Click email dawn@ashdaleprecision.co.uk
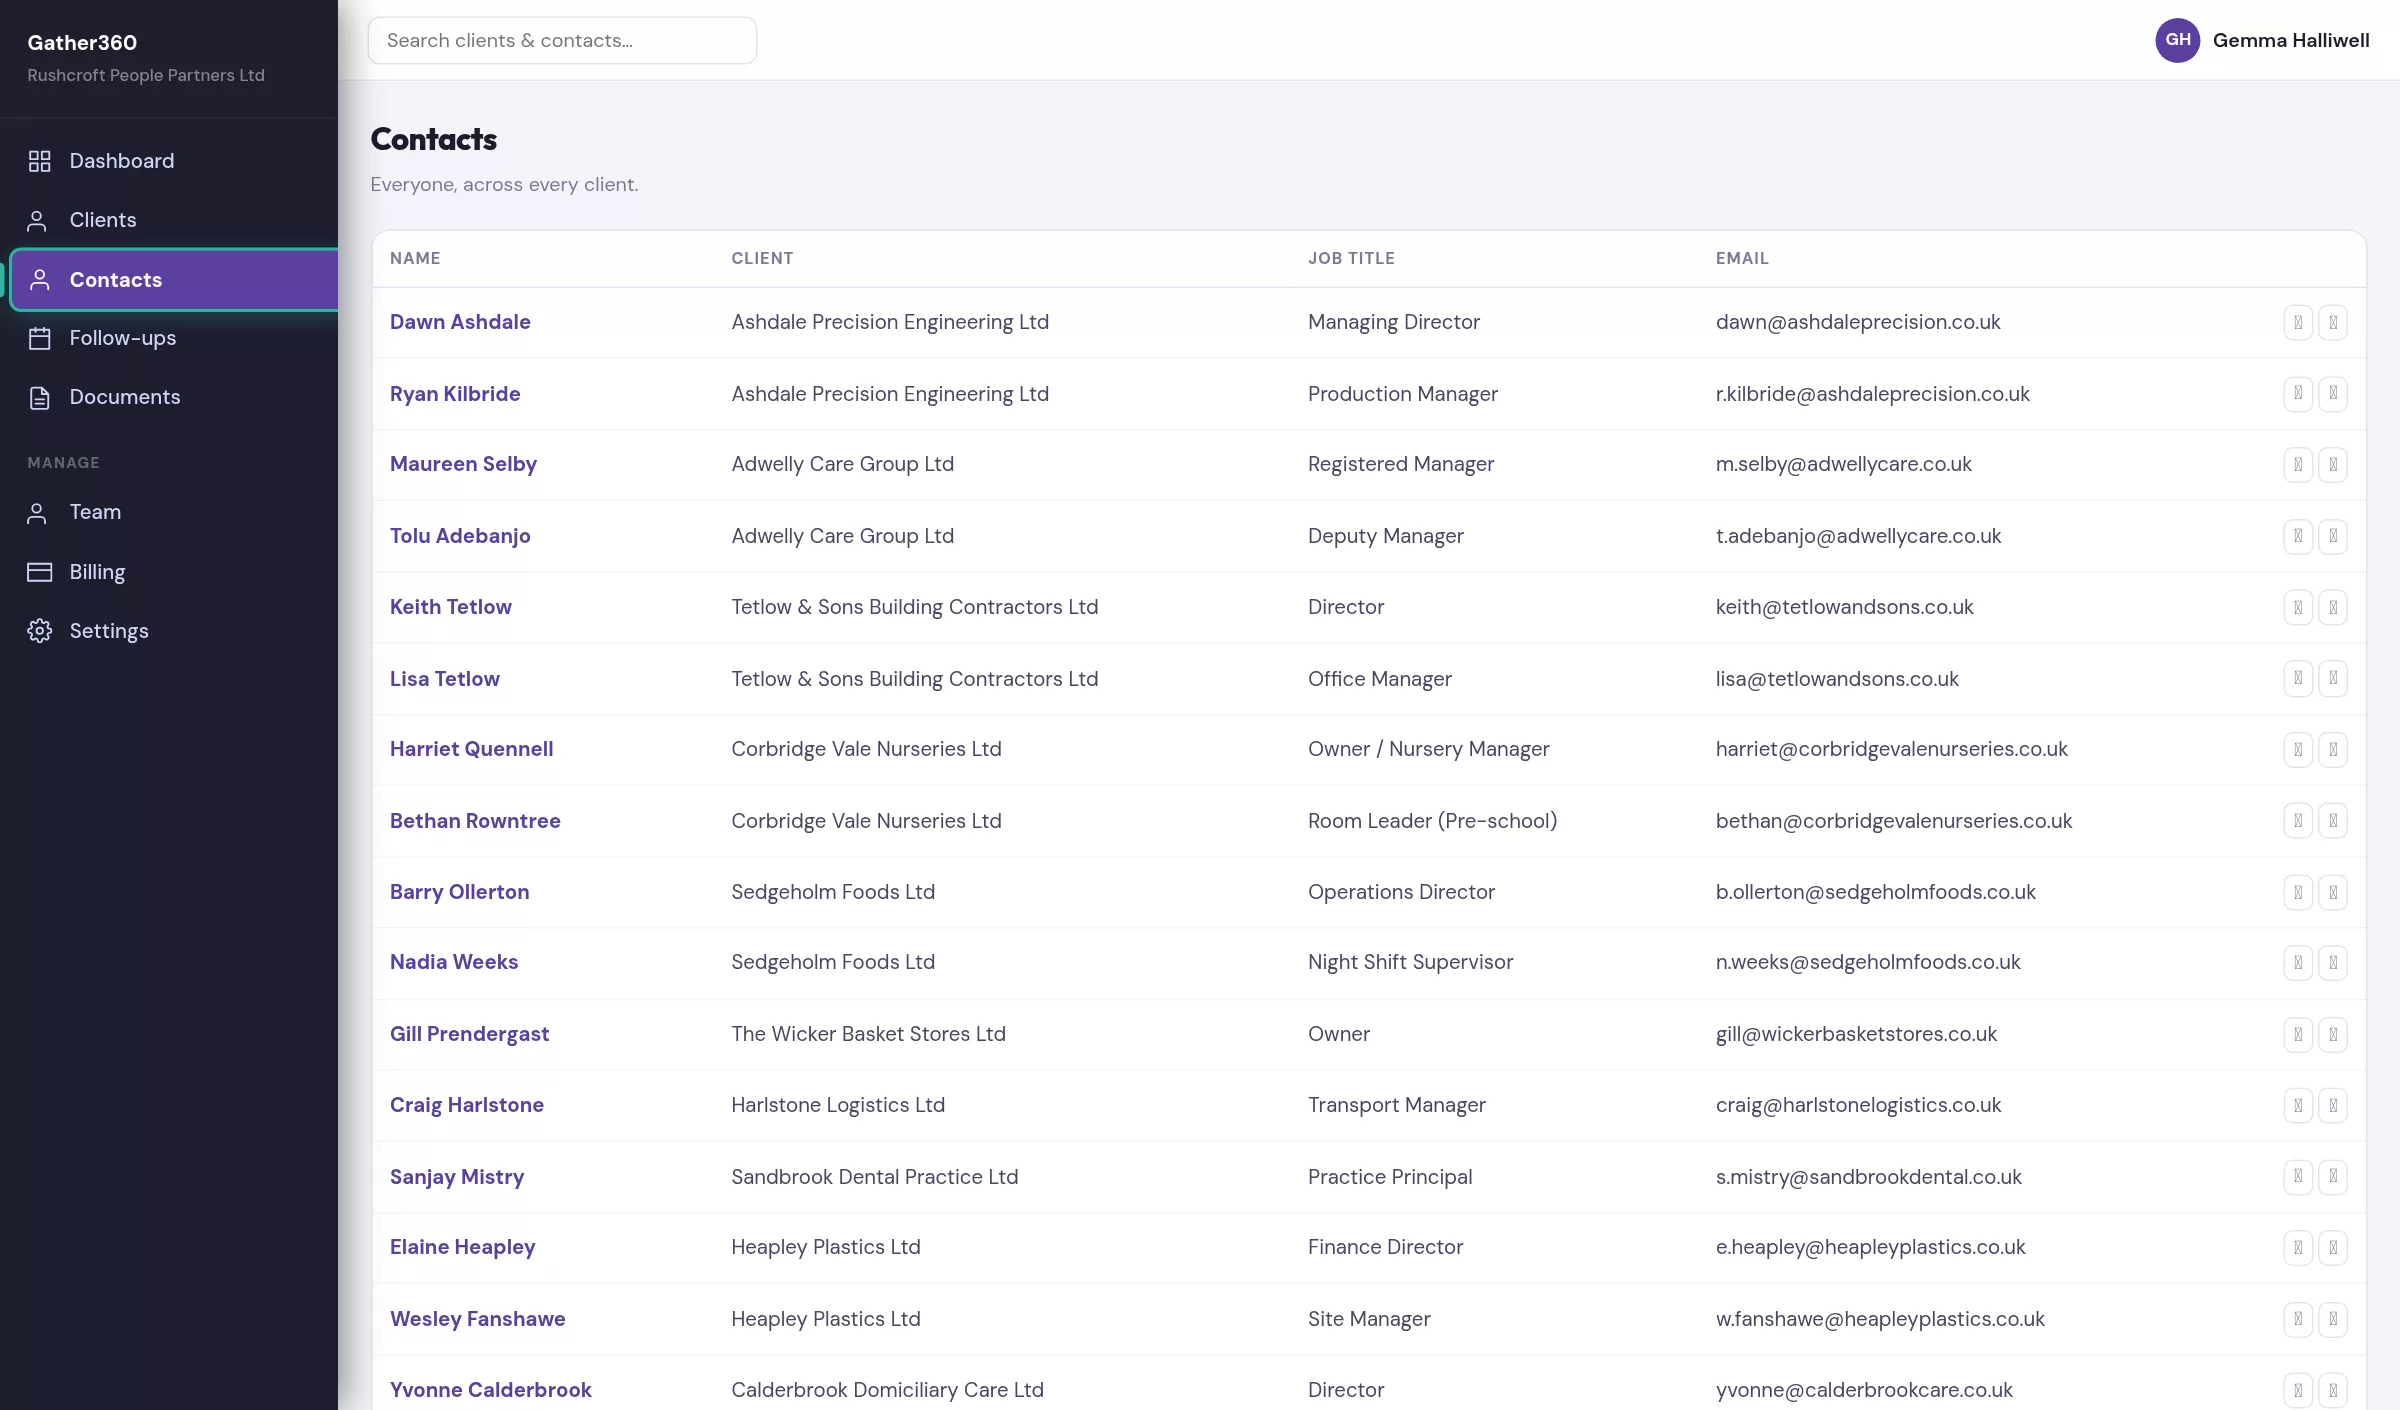This screenshot has height=1410, width=2400. 1858,322
